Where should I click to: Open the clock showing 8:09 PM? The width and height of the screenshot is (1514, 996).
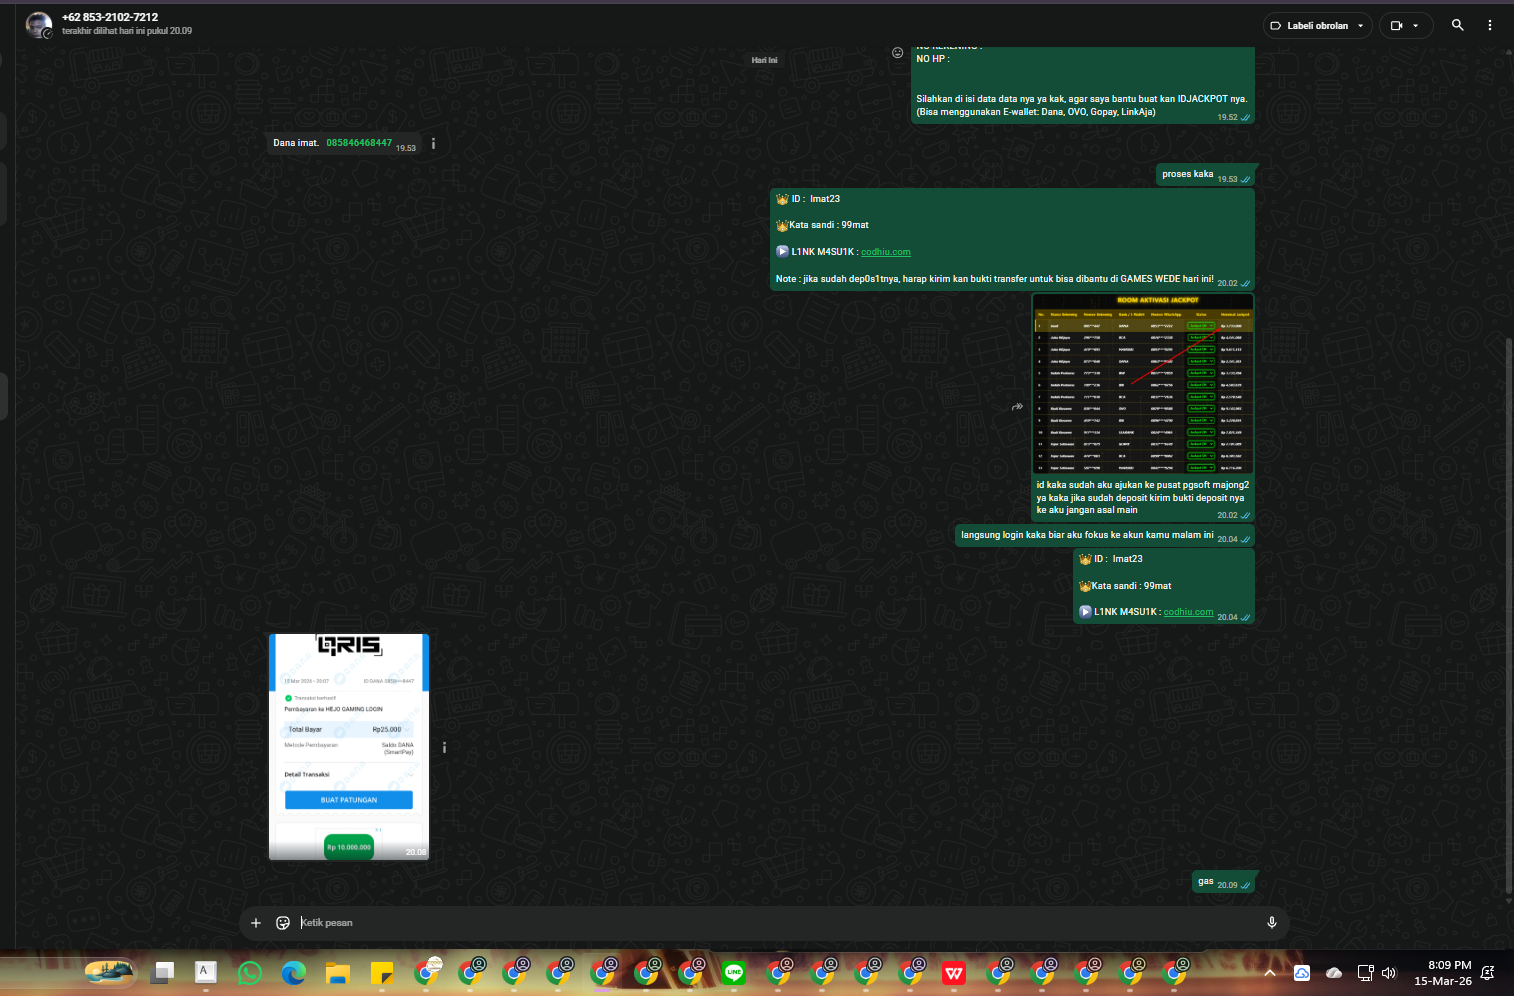1443,972
